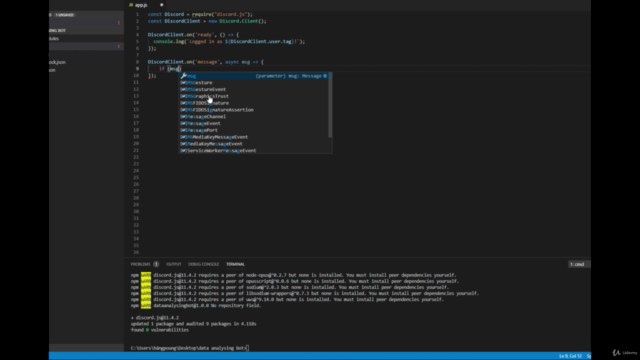Choose MSFIDOSignatureAssertion suggestion

(254, 110)
